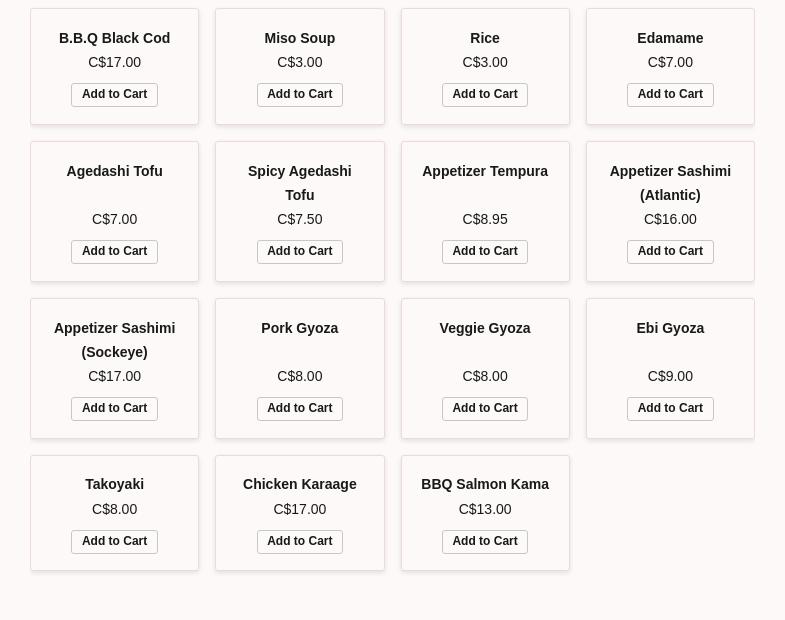Add Agedashi Tofu to cart
The image size is (785, 620).
click(x=114, y=252)
